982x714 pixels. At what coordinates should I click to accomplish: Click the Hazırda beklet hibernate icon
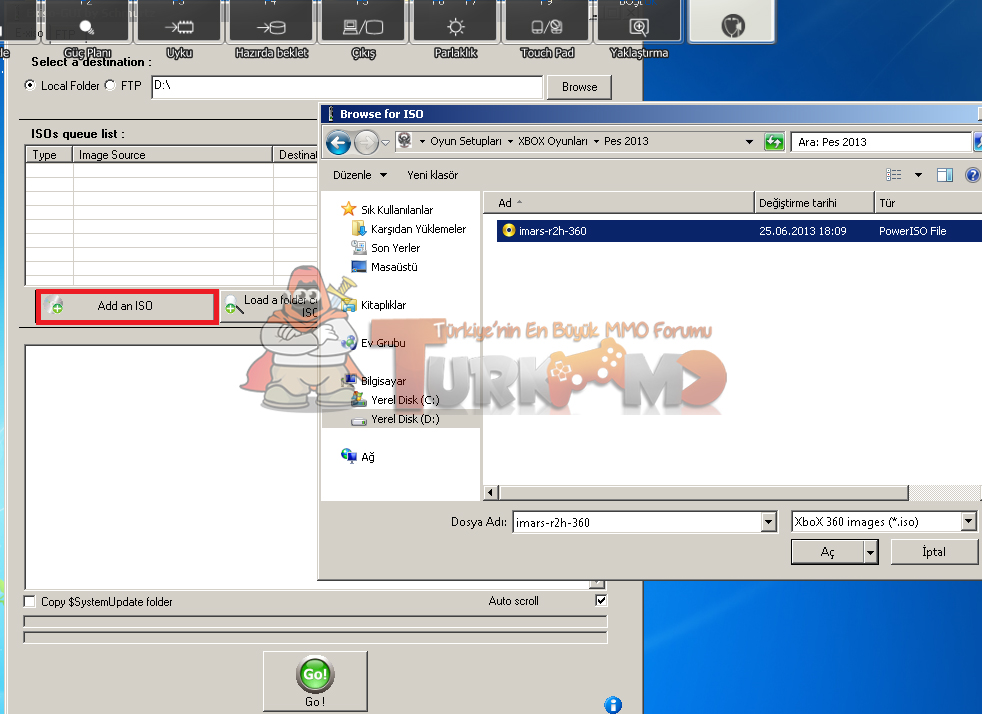(271, 27)
